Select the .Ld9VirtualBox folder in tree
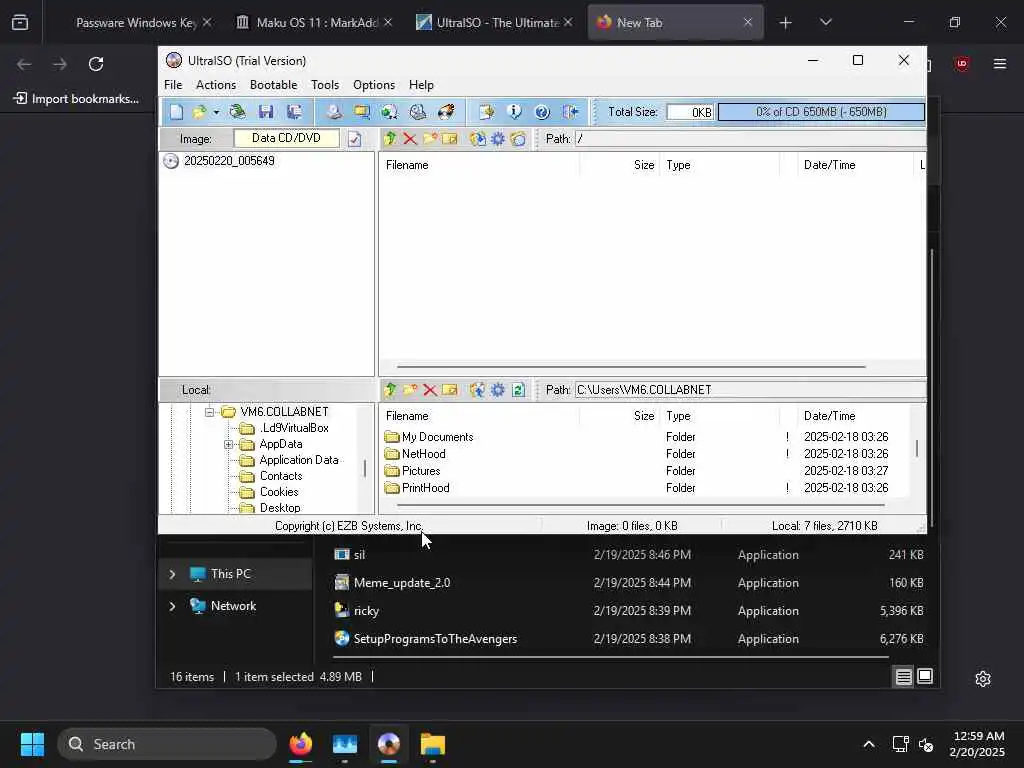The width and height of the screenshot is (1024, 768). [294, 428]
